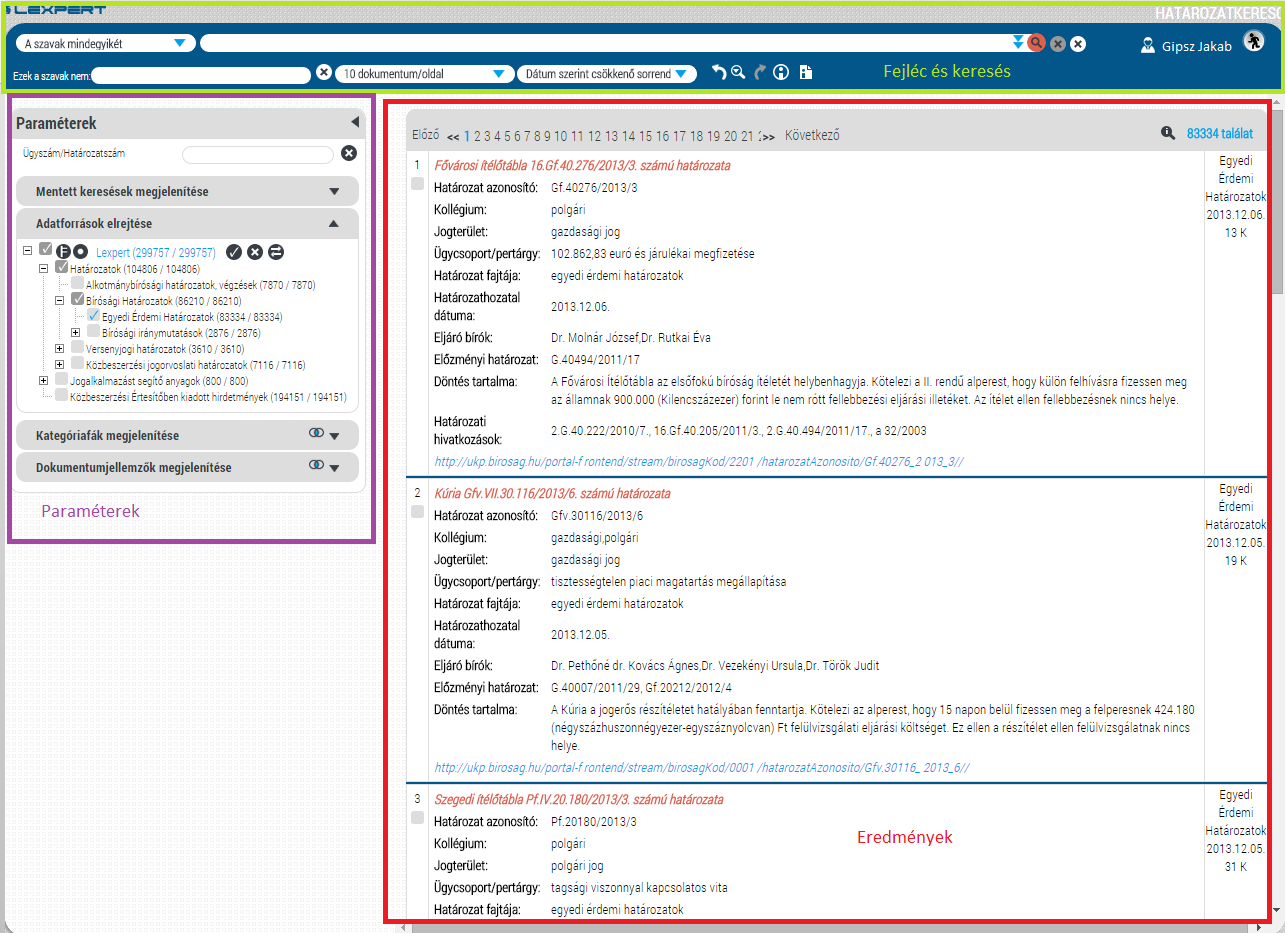The width and height of the screenshot is (1285, 933).
Task: Click the magnifier icon beside 83334 találat
Action: click(1168, 133)
